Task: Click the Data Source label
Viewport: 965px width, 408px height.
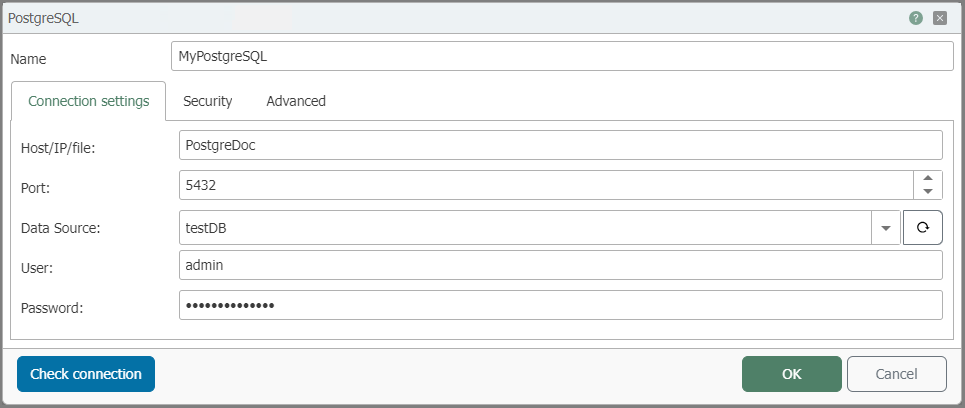Action: point(60,228)
